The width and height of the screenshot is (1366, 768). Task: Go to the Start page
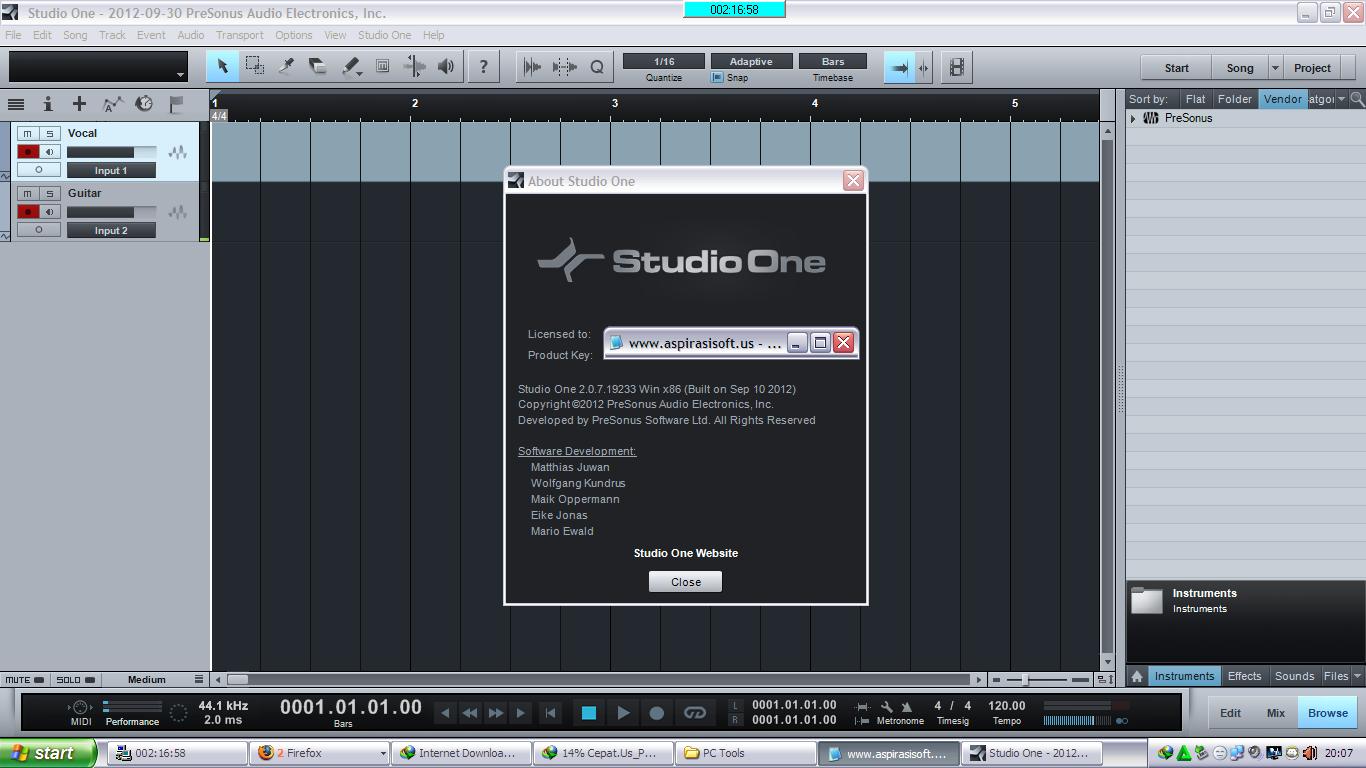(1177, 68)
